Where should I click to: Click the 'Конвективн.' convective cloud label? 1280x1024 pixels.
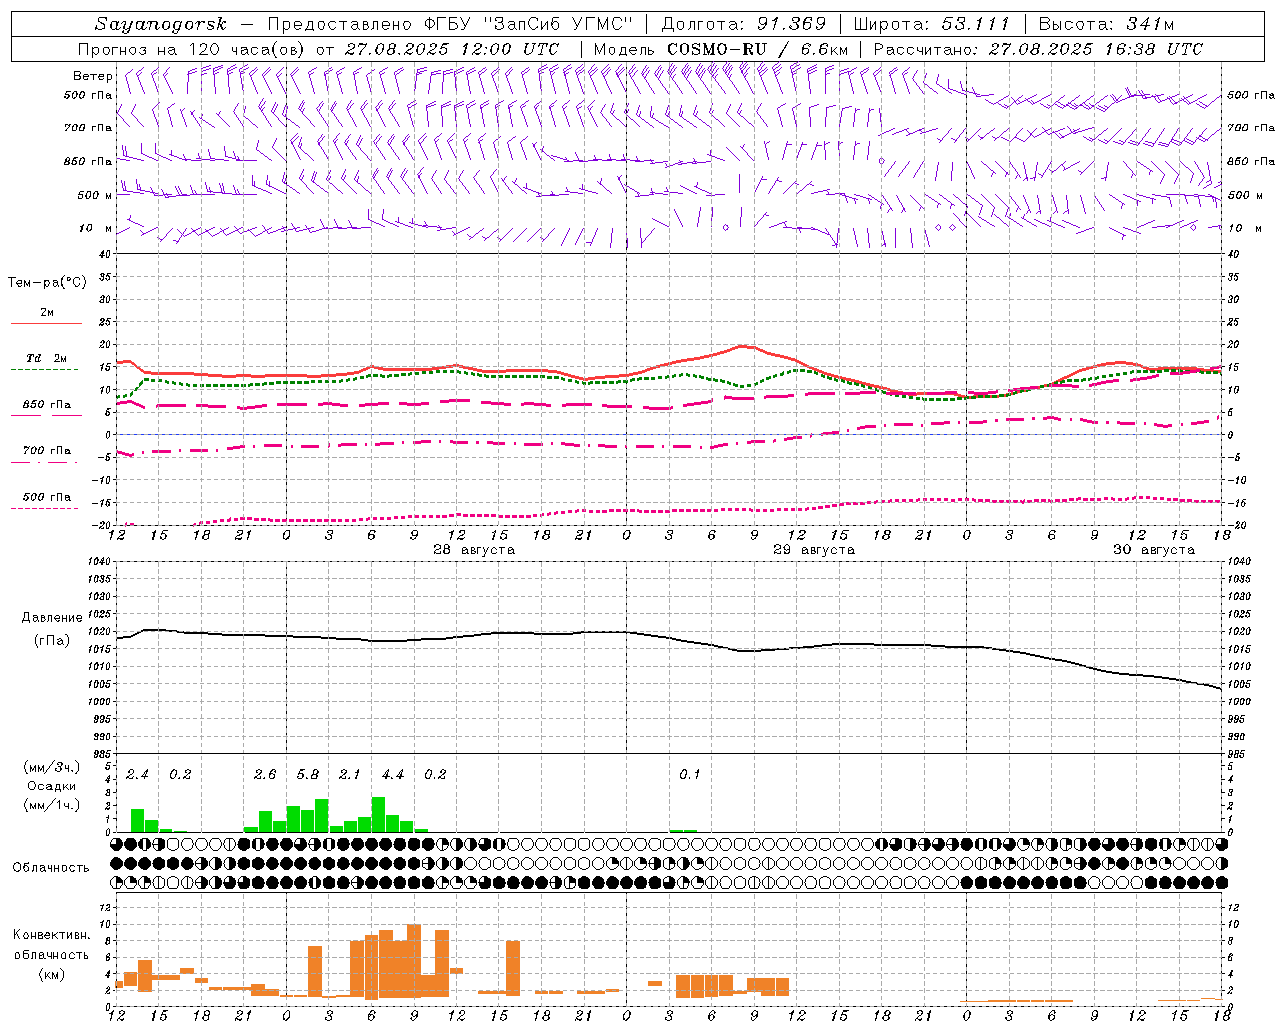point(52,935)
